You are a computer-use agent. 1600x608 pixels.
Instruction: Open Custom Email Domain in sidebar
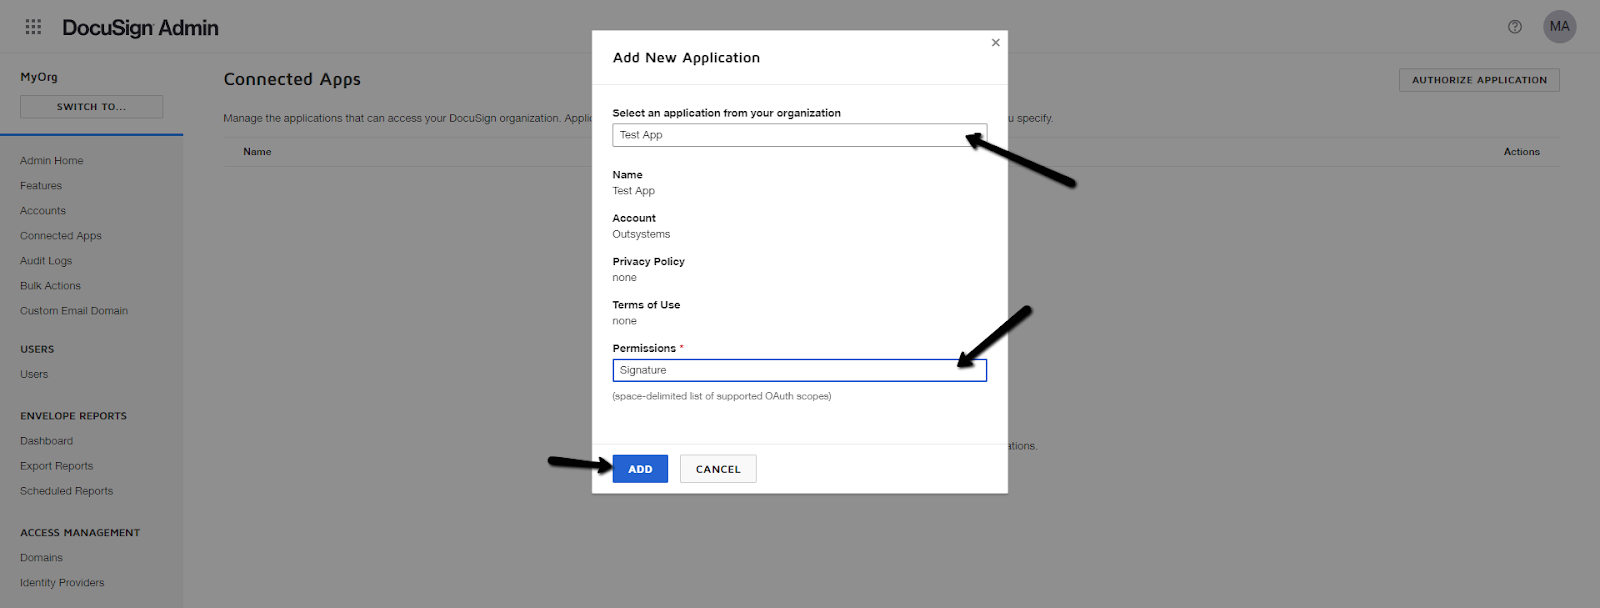[74, 311]
